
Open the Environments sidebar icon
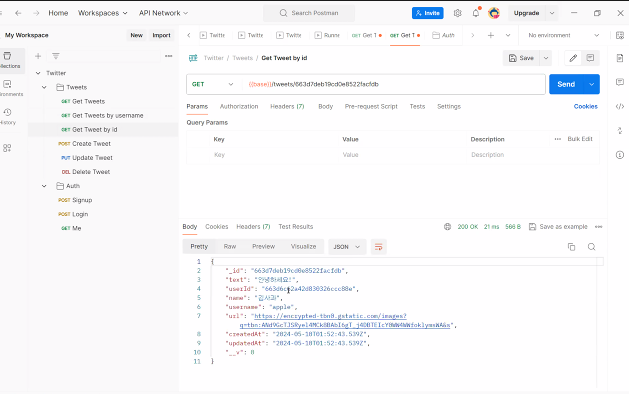[8, 88]
